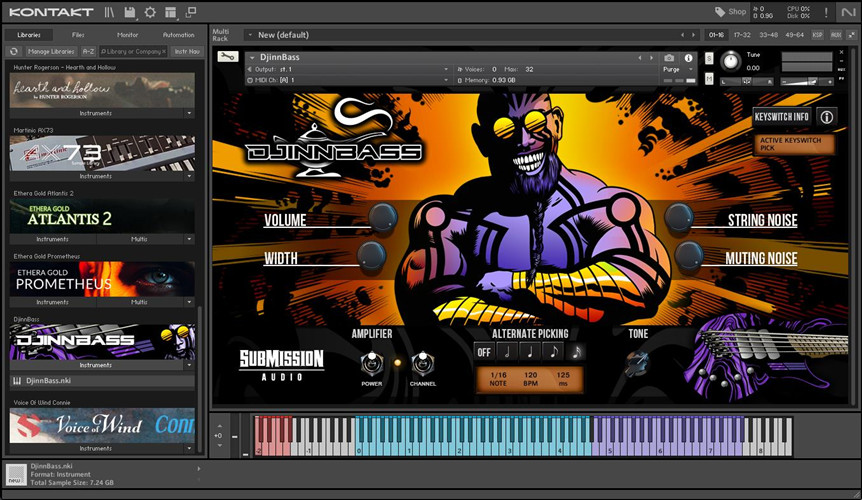Viewport: 862px width, 500px height.
Task: Open the DjinnBass library banner
Action: pos(102,342)
